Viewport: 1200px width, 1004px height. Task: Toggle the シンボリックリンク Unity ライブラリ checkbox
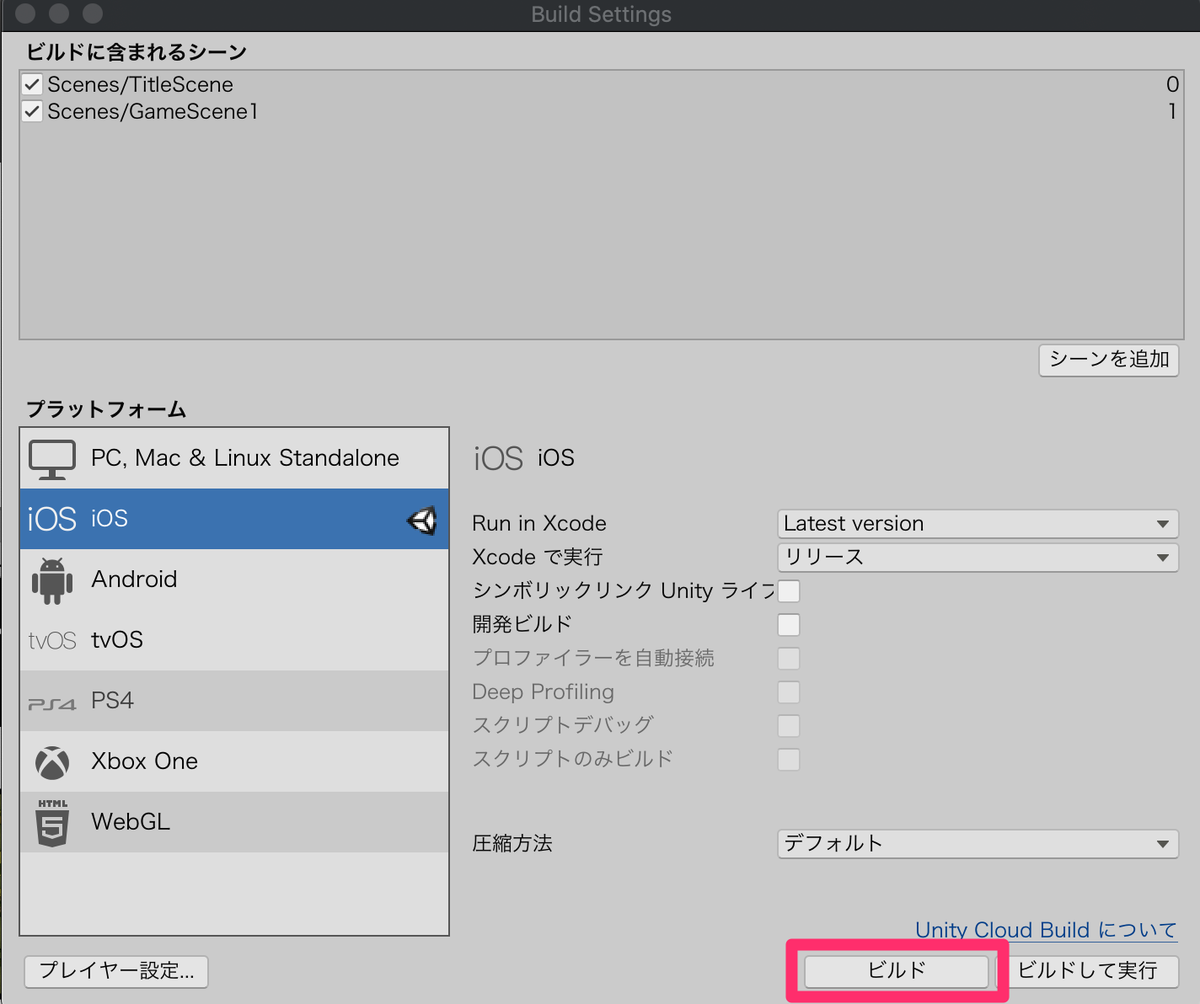tap(789, 591)
